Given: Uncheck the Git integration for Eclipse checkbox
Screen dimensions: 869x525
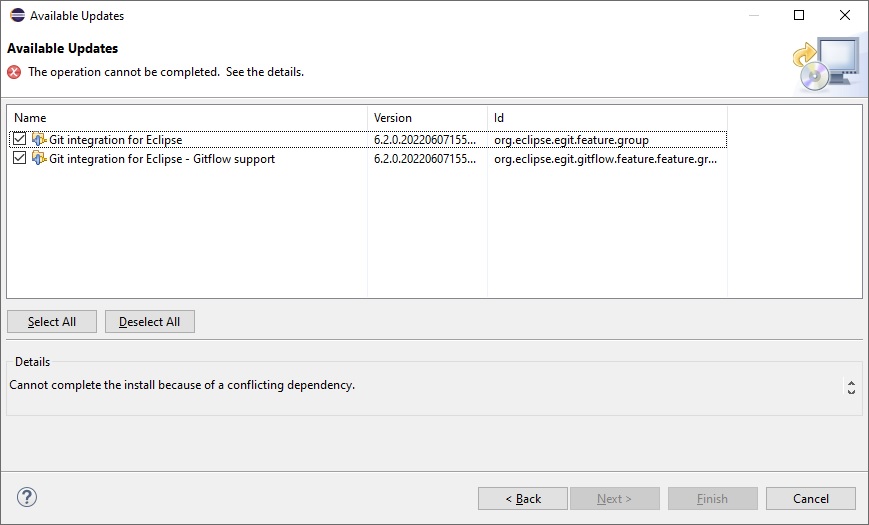Looking at the screenshot, I should (x=19, y=139).
